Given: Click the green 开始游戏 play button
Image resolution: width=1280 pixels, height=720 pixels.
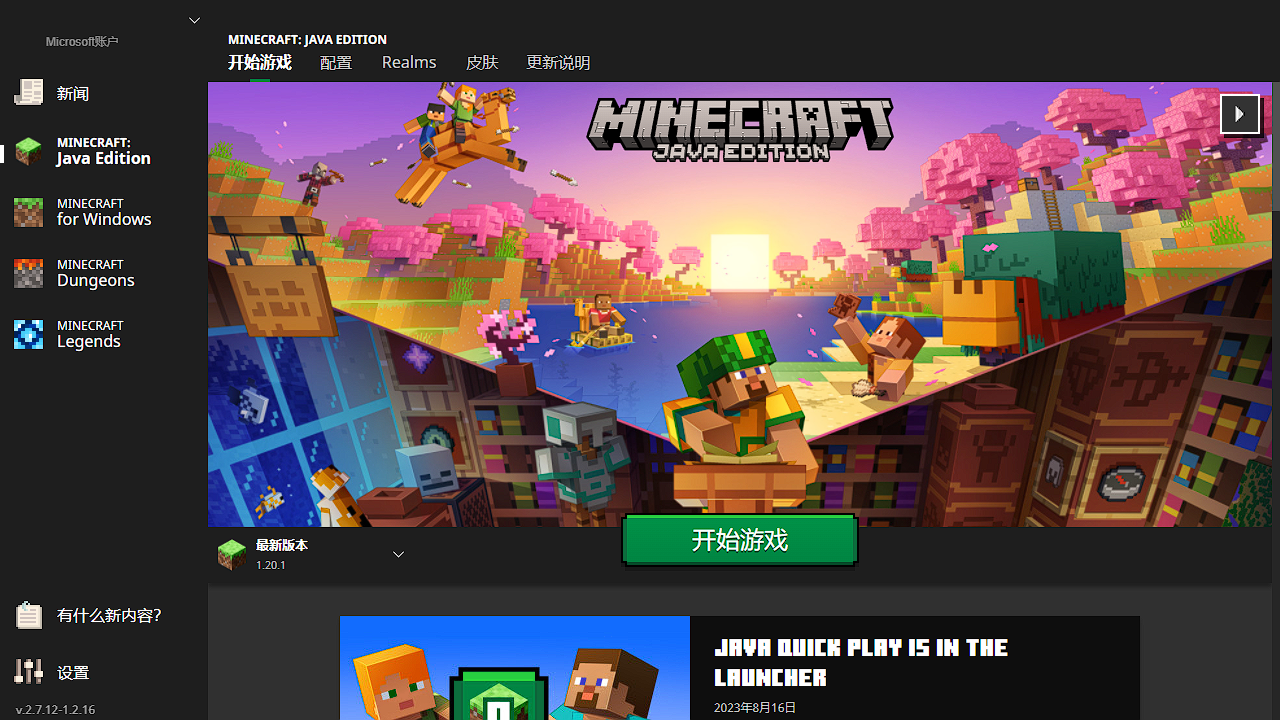Looking at the screenshot, I should pos(740,541).
